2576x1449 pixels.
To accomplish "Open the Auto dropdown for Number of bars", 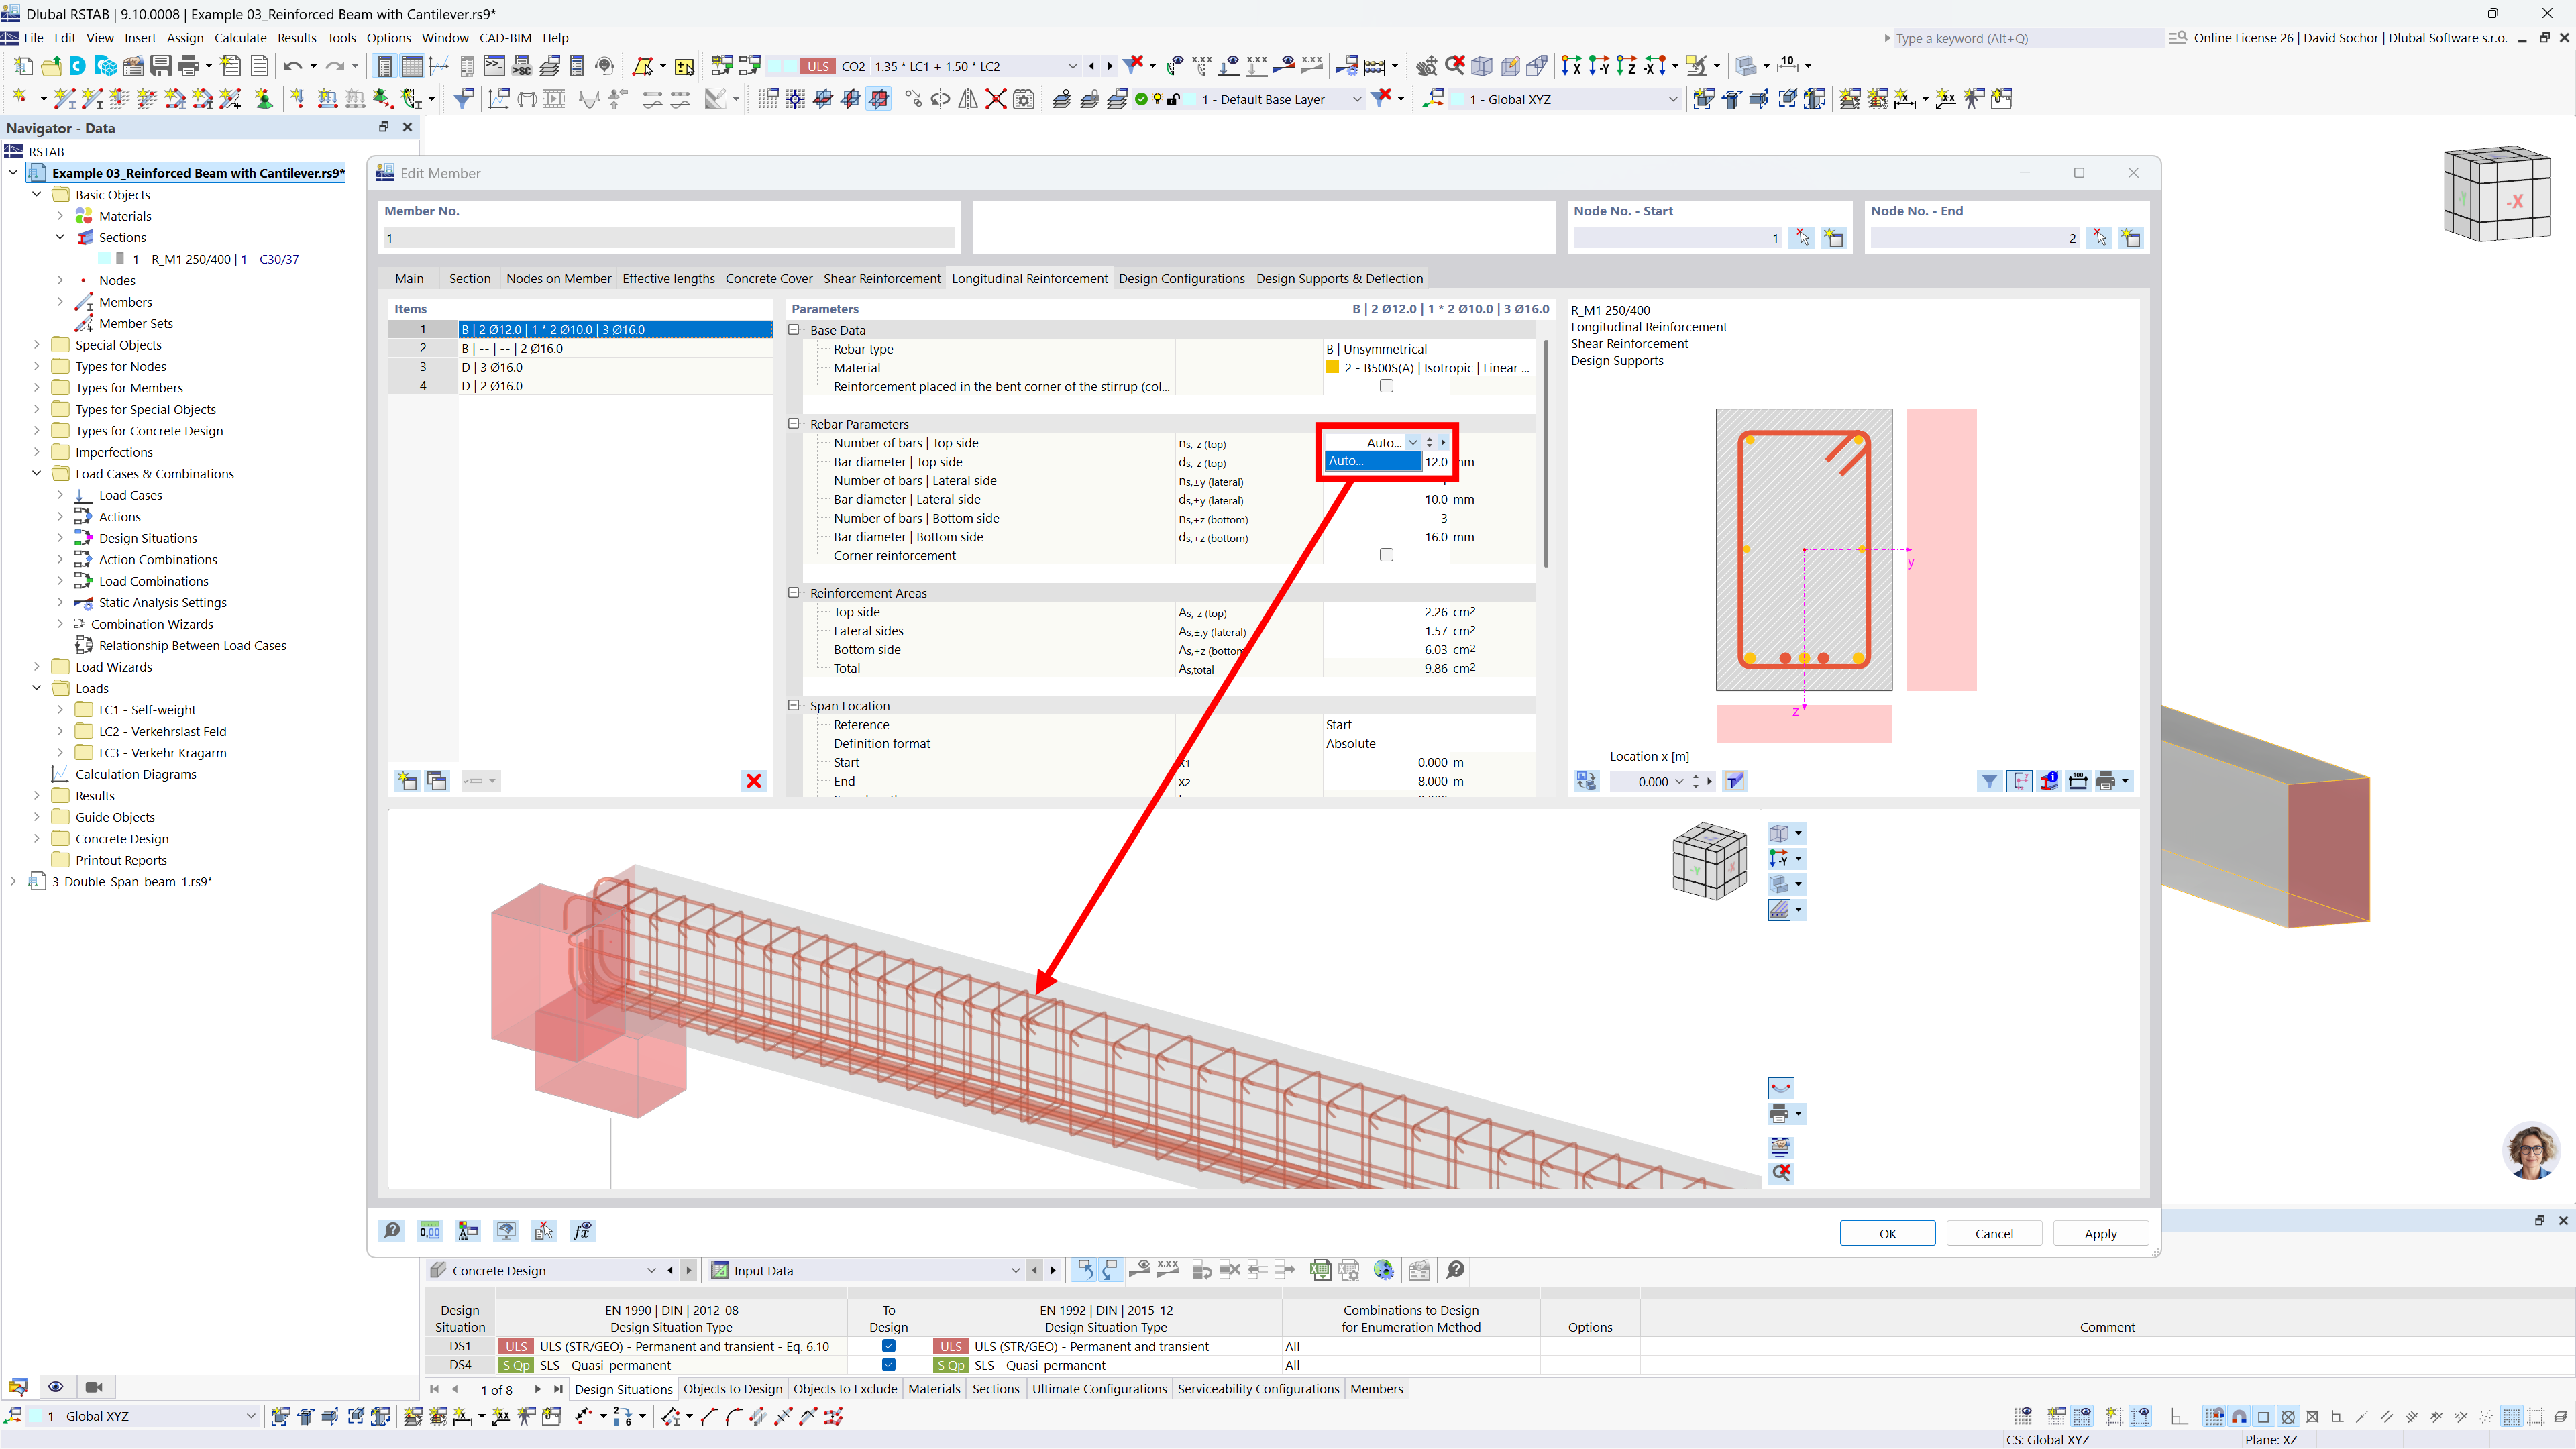I will point(1413,442).
